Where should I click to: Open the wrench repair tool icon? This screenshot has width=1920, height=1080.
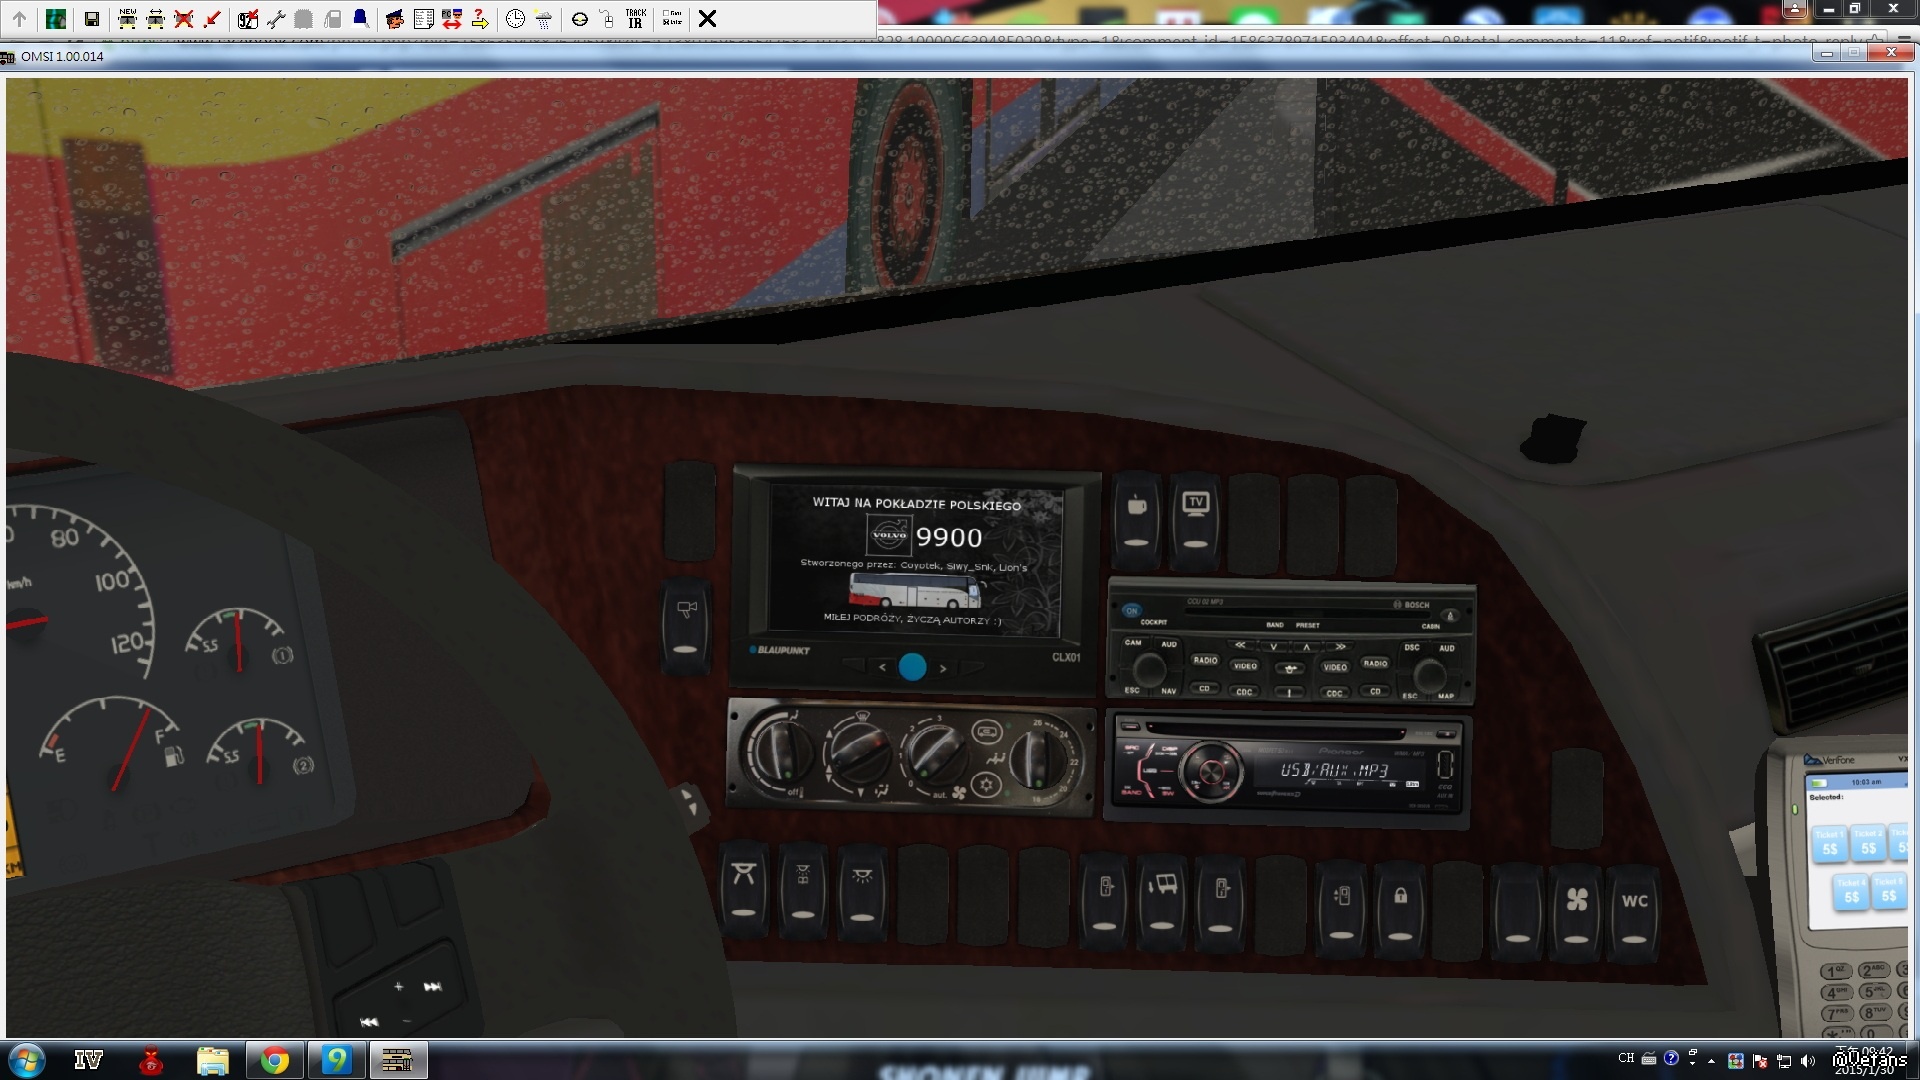pyautogui.click(x=276, y=19)
